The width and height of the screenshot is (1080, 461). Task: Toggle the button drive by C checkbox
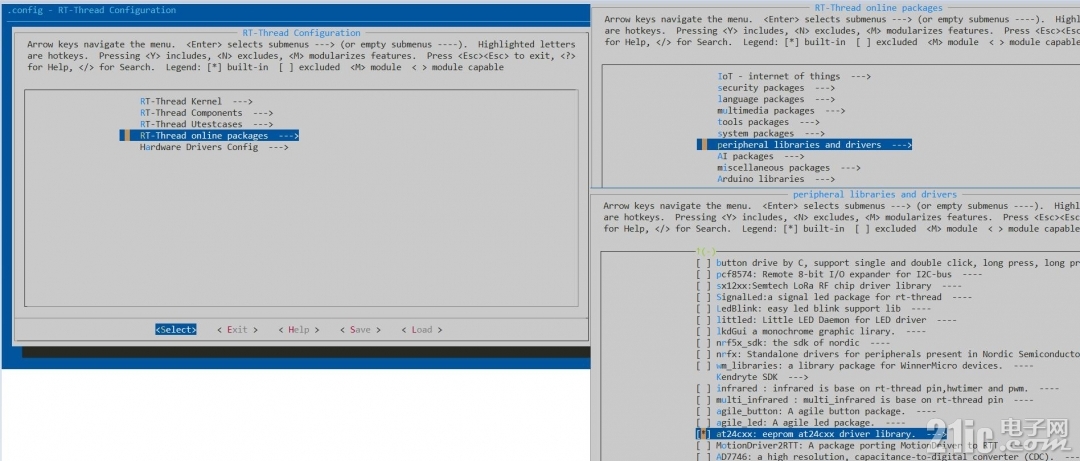pyautogui.click(x=703, y=263)
